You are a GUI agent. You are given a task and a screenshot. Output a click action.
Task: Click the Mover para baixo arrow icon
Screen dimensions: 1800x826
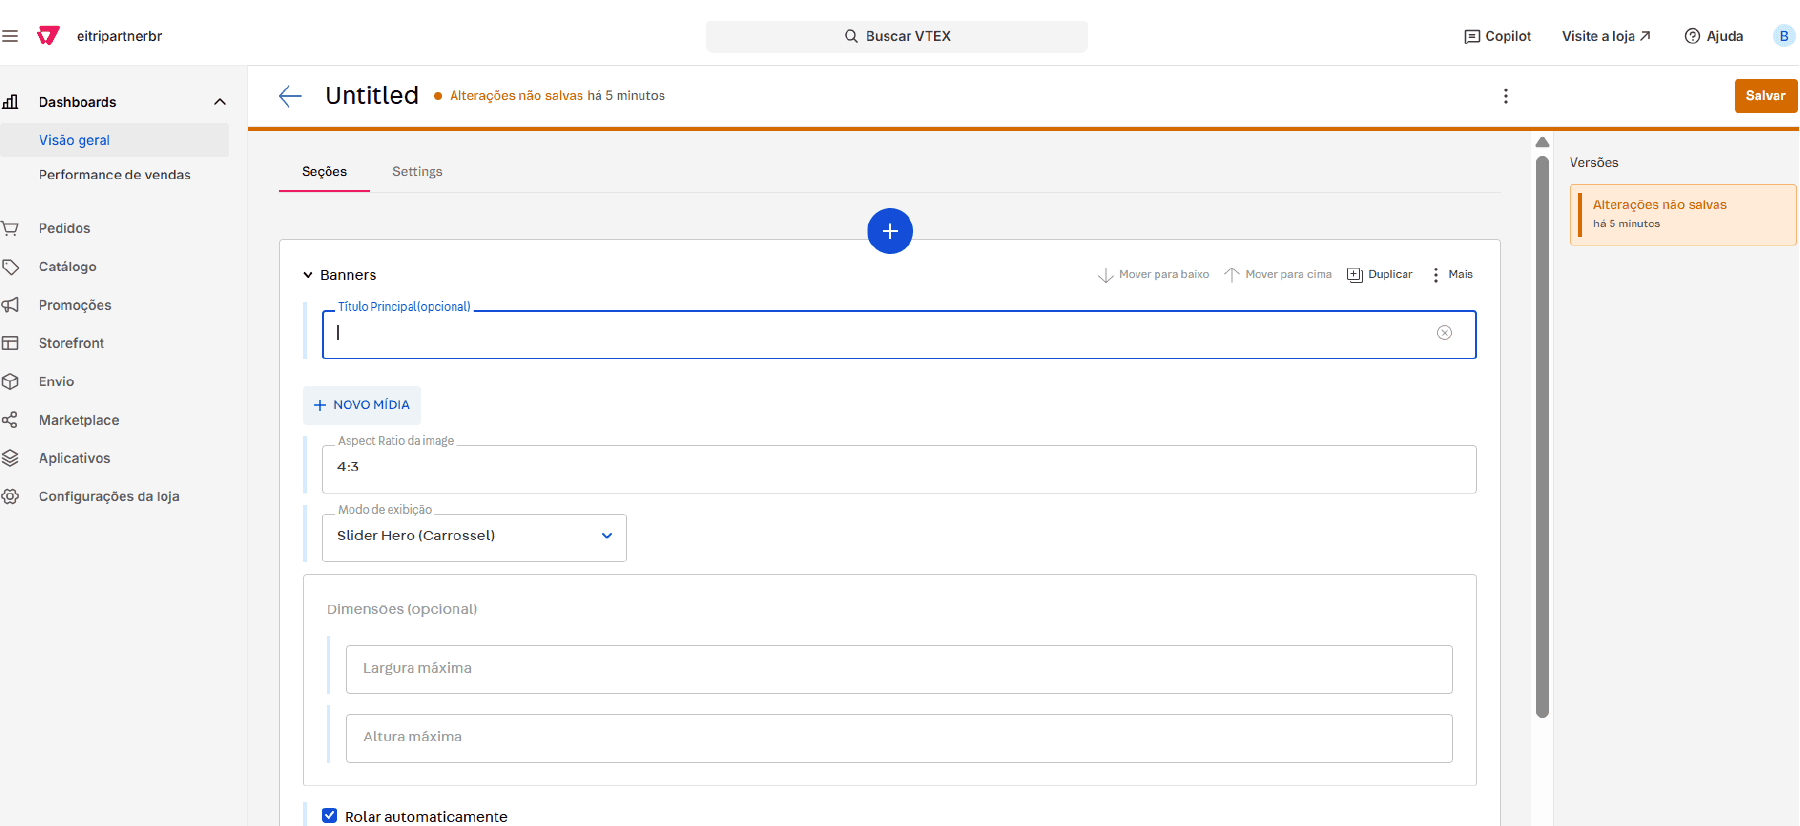coord(1105,275)
